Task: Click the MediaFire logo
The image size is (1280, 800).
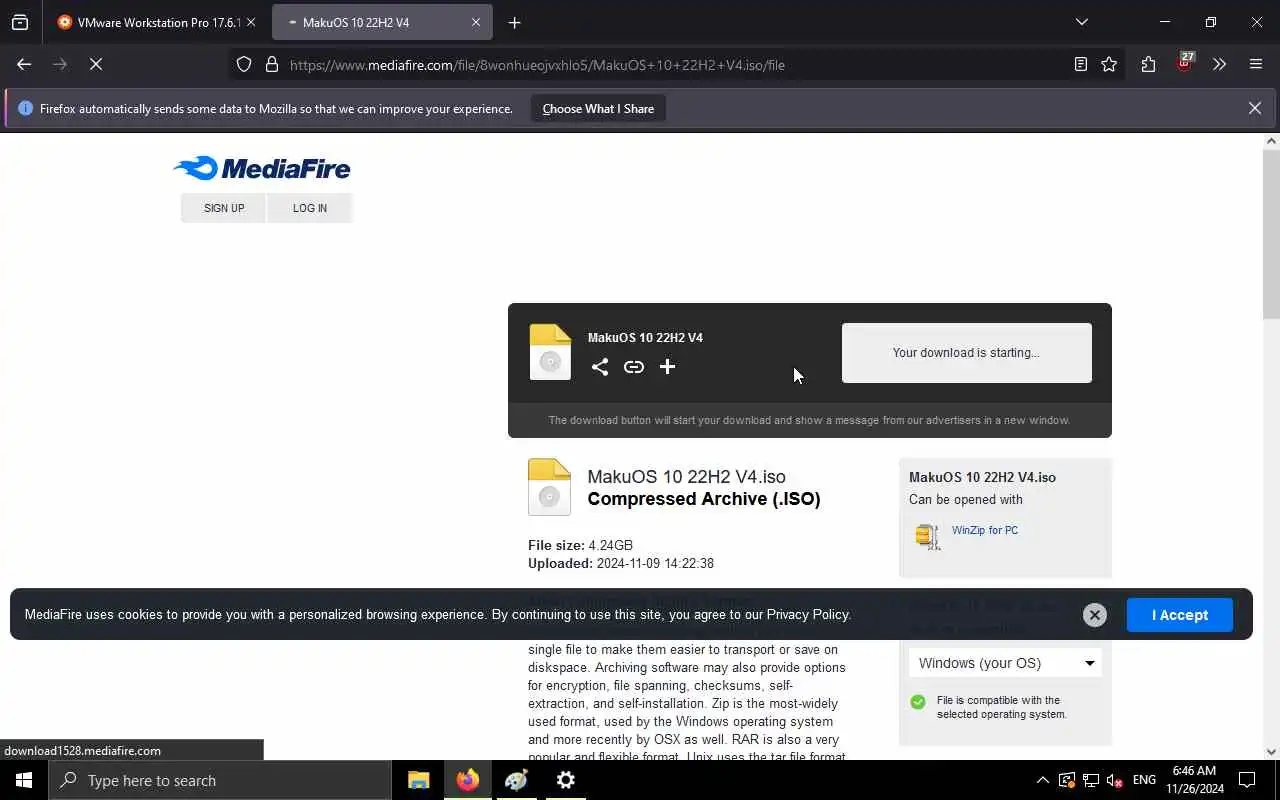Action: click(x=262, y=168)
